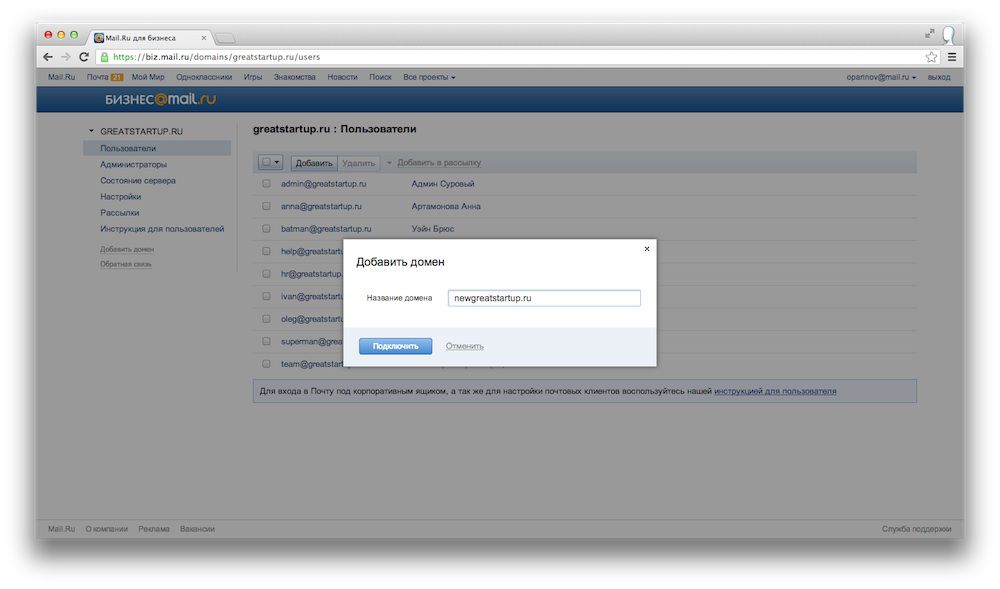
Task: Click the green padlock security icon
Action: (105, 57)
